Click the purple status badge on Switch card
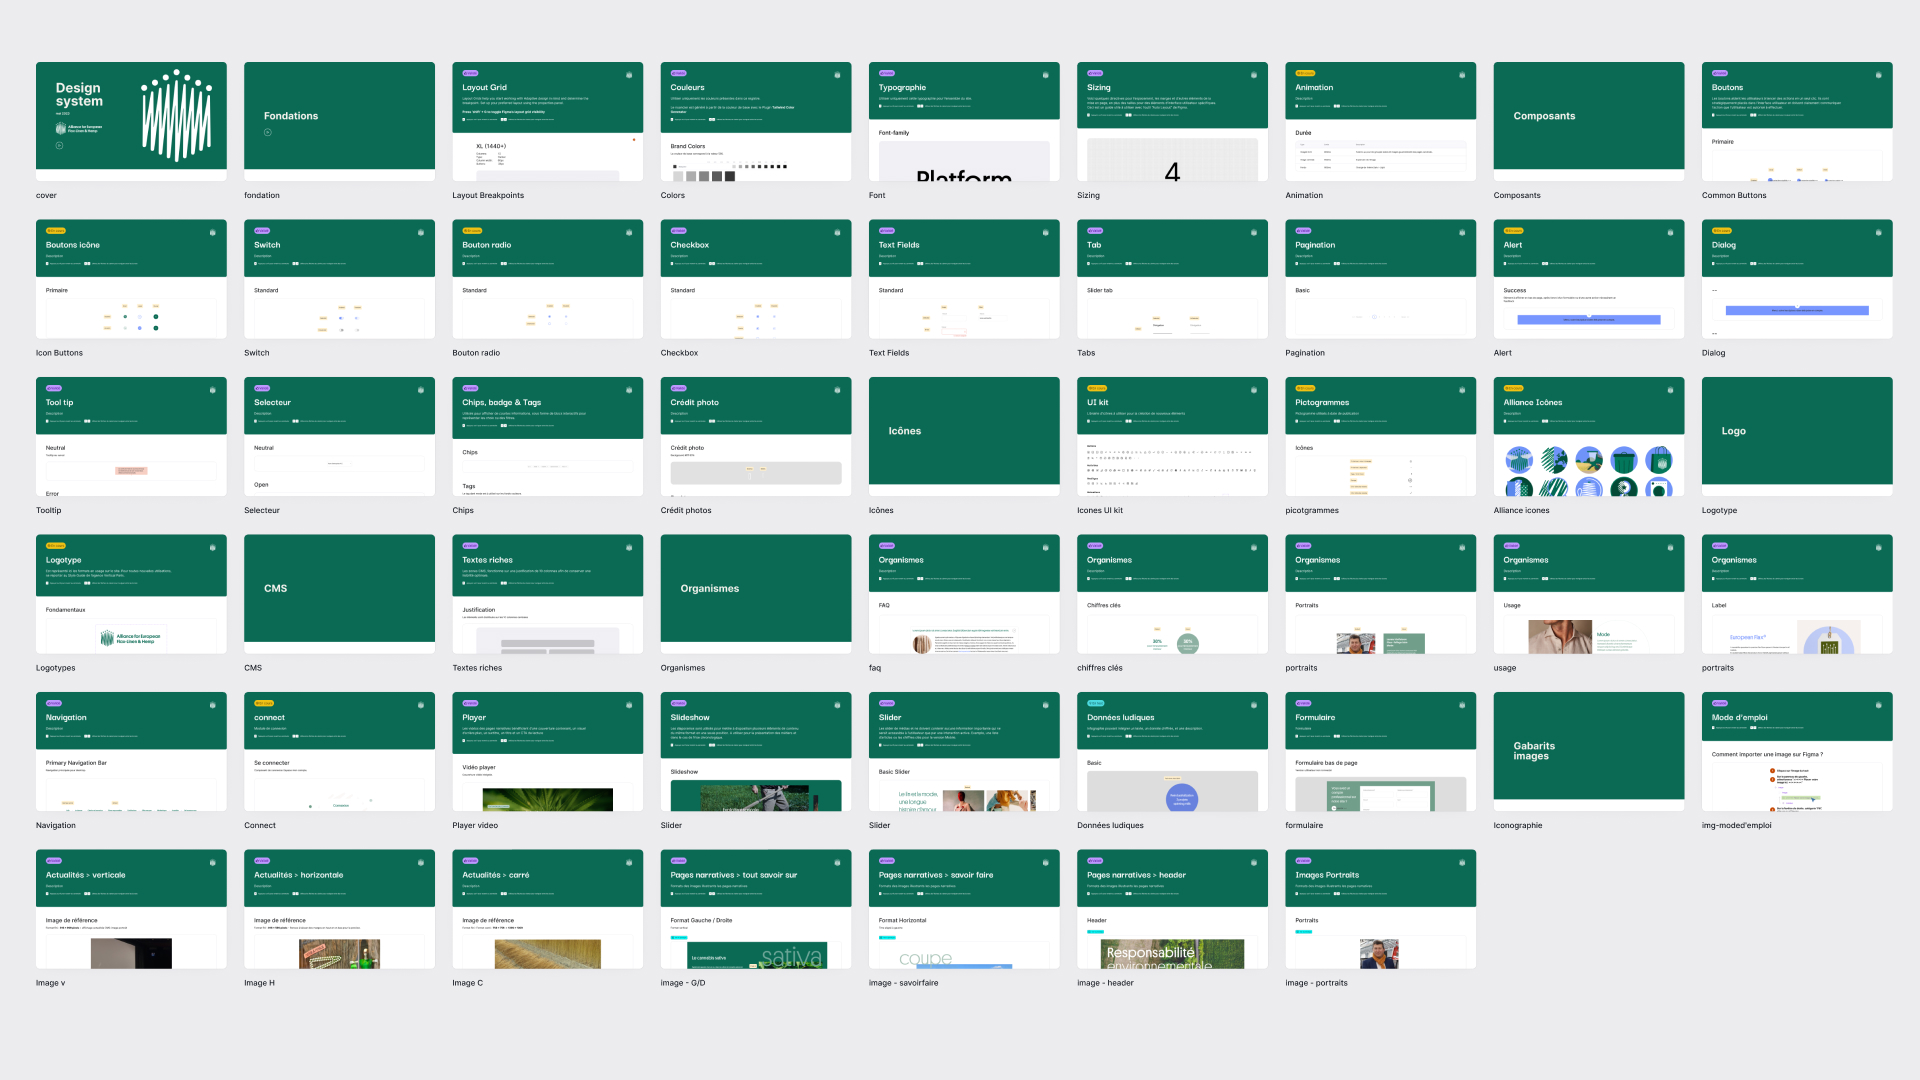The width and height of the screenshot is (1920, 1080). pos(262,231)
